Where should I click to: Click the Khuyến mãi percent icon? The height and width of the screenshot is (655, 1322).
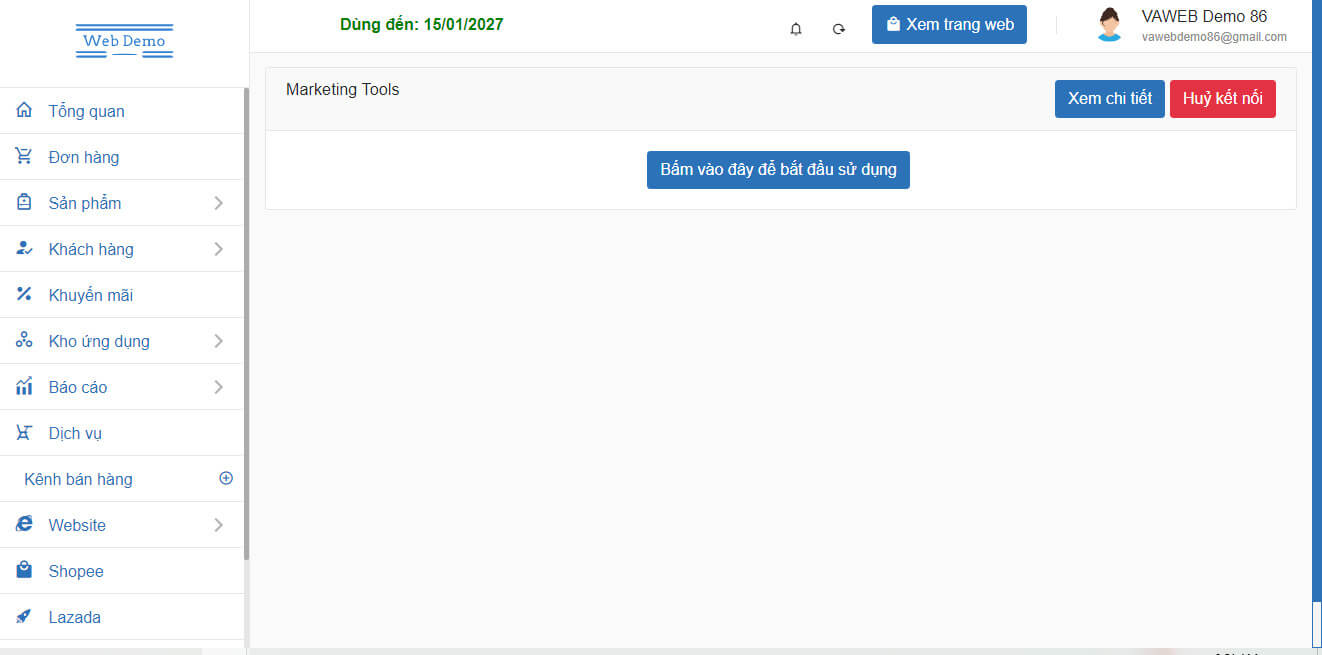tap(25, 295)
